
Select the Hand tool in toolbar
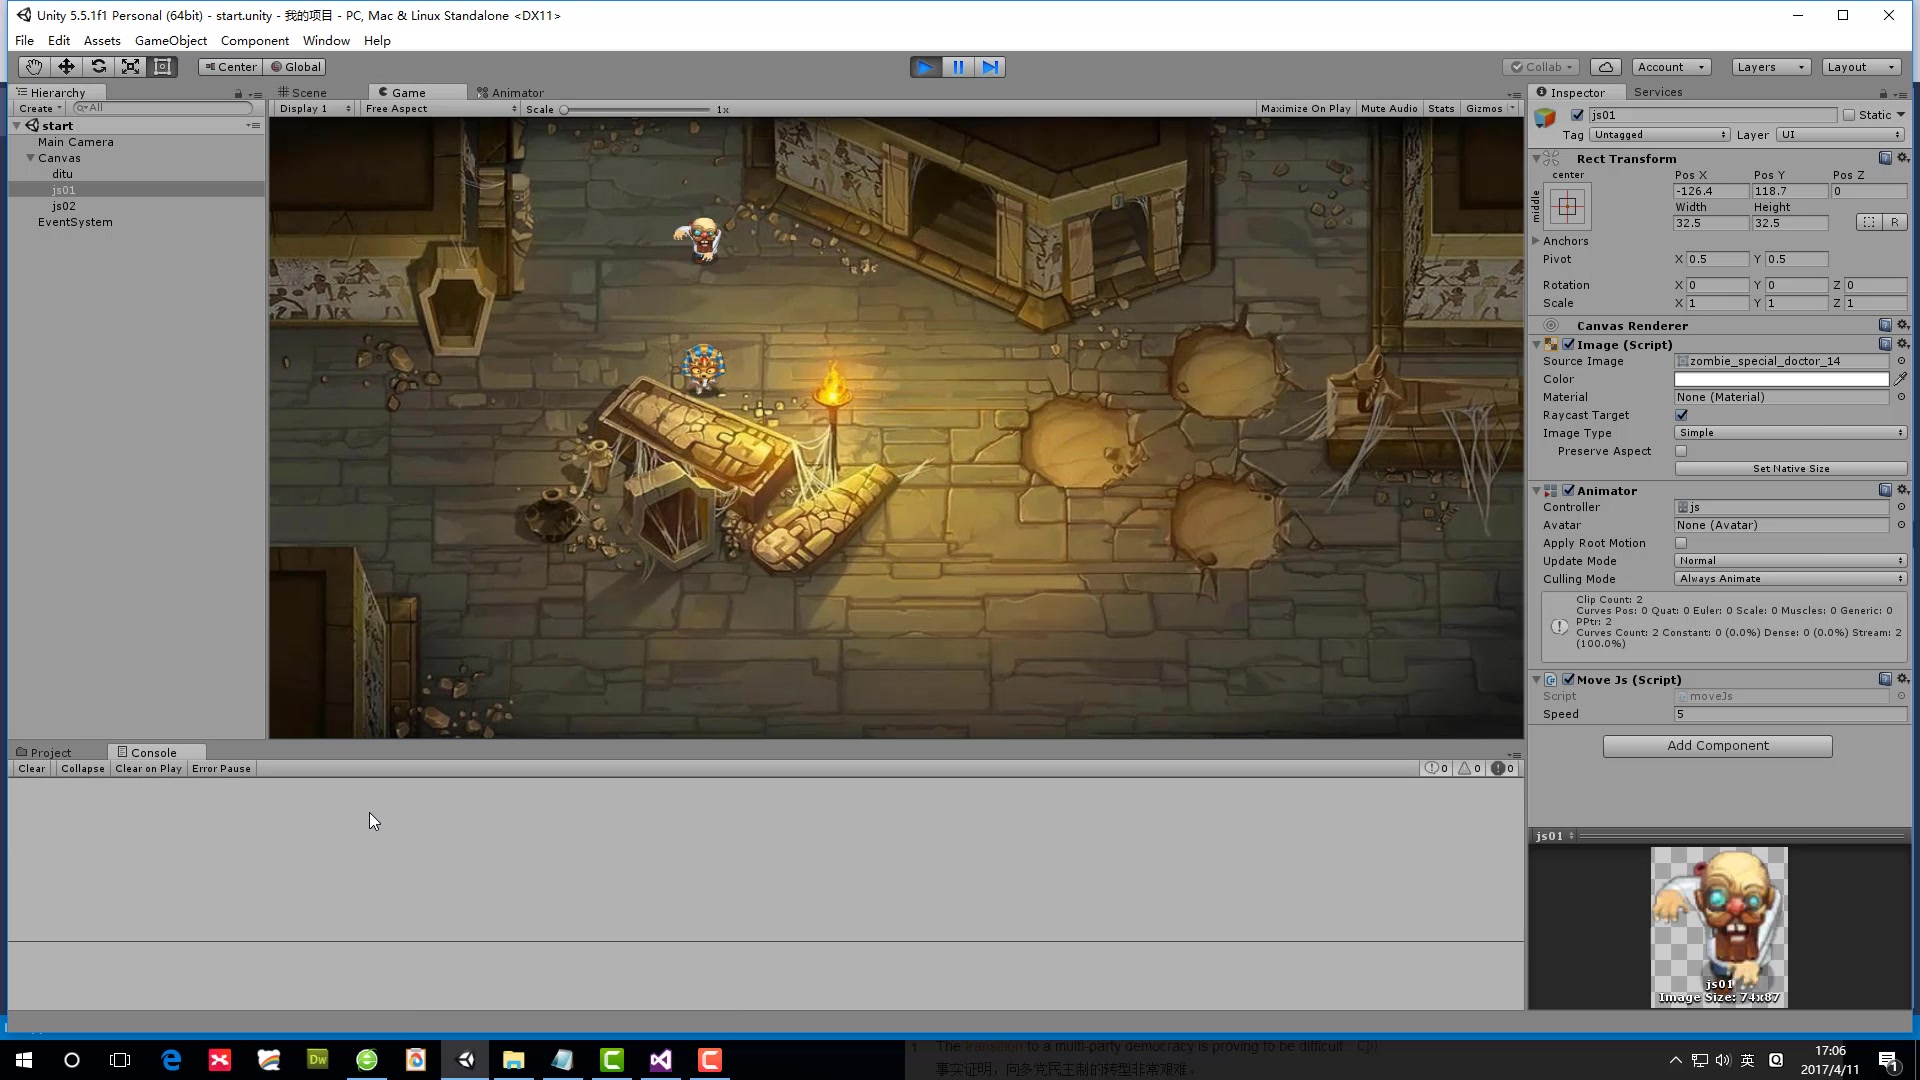pyautogui.click(x=34, y=67)
